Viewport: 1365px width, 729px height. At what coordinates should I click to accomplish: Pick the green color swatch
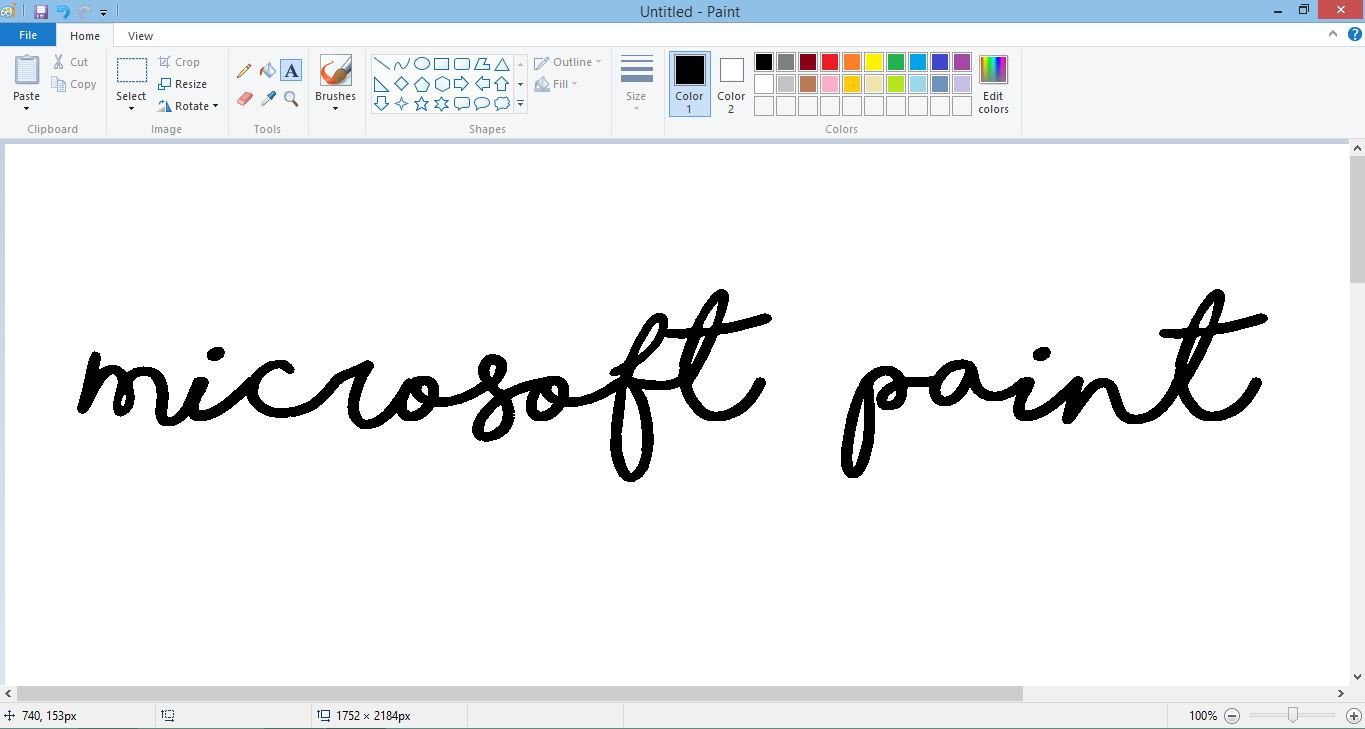896,62
